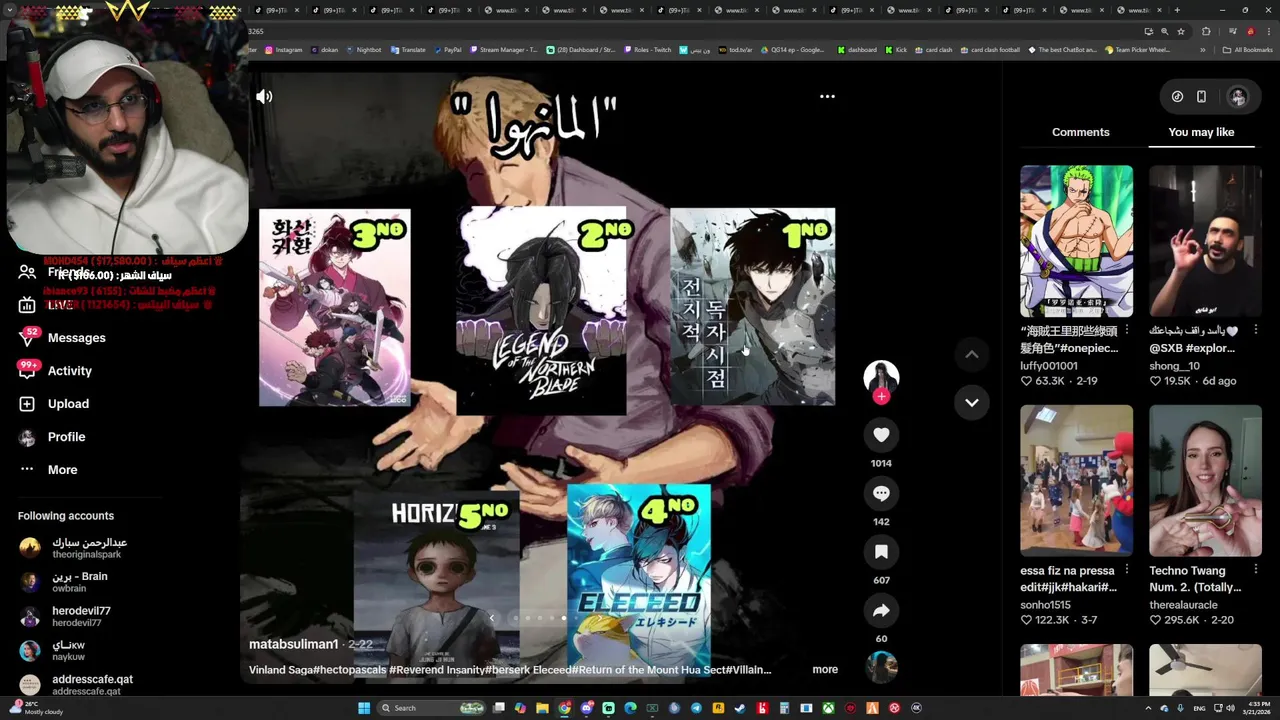Open options dots for shong__10 video
This screenshot has width=1280, height=720.
(x=1256, y=330)
